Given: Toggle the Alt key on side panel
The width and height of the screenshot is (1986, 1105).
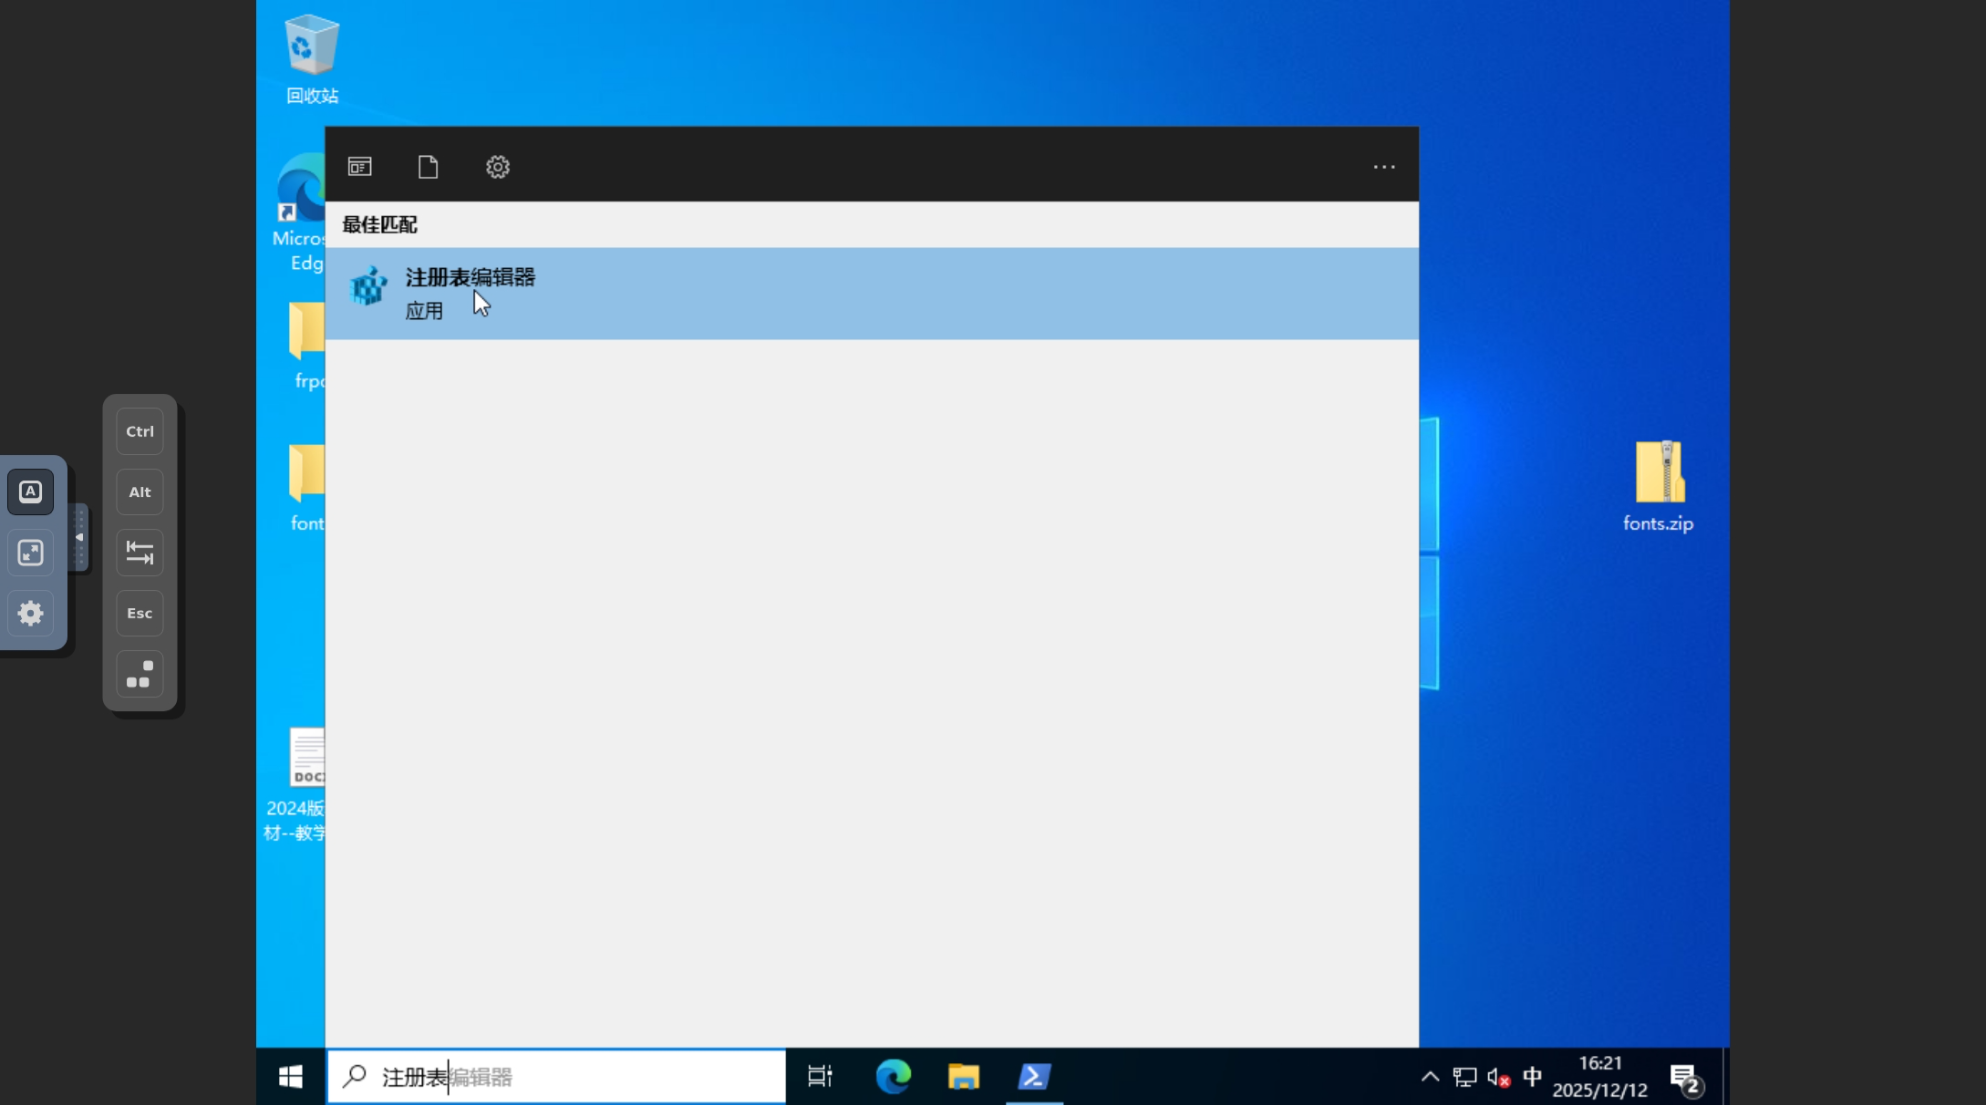Looking at the screenshot, I should click(x=140, y=492).
